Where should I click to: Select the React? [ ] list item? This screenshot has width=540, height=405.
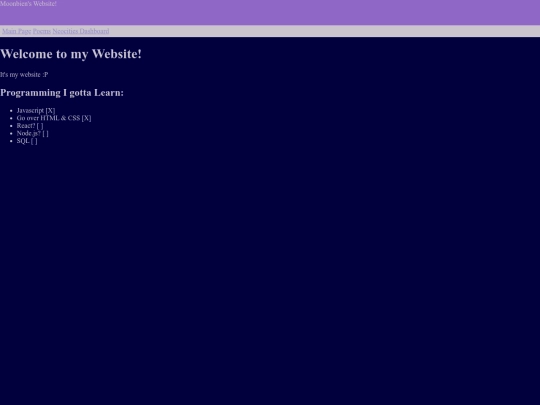30,126
